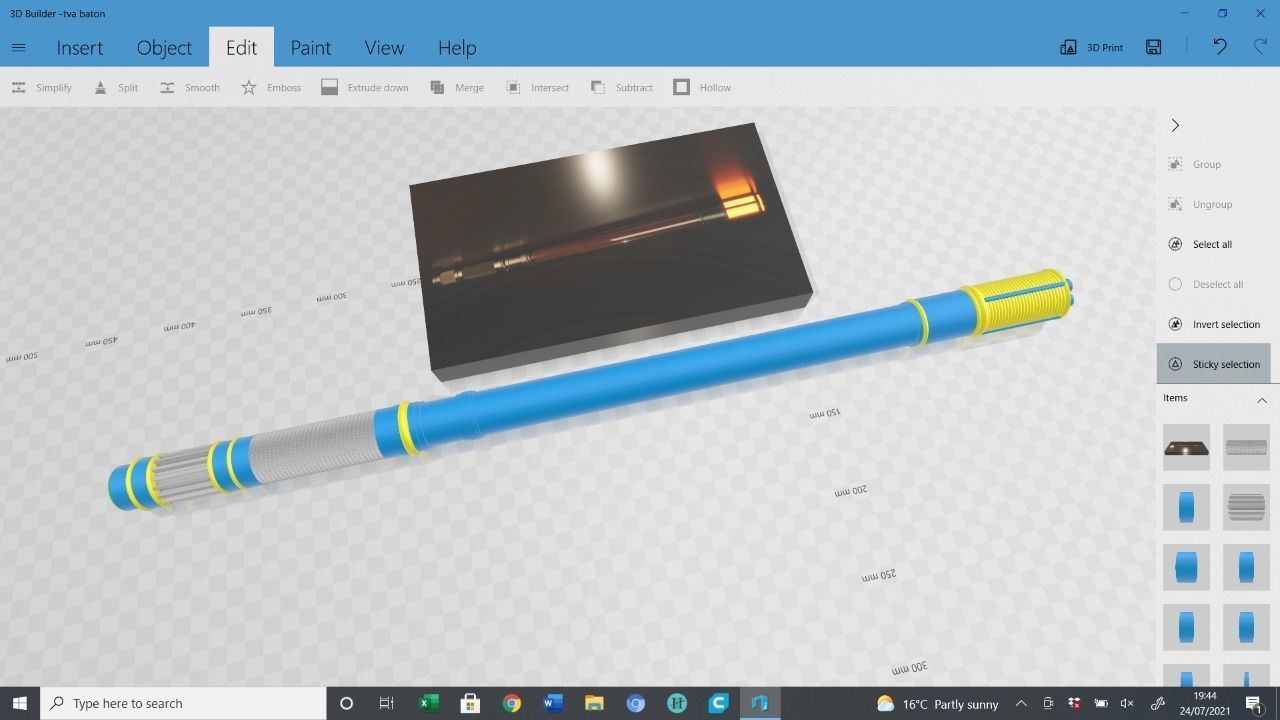Redo the last action
The image size is (1280, 720).
click(1261, 47)
